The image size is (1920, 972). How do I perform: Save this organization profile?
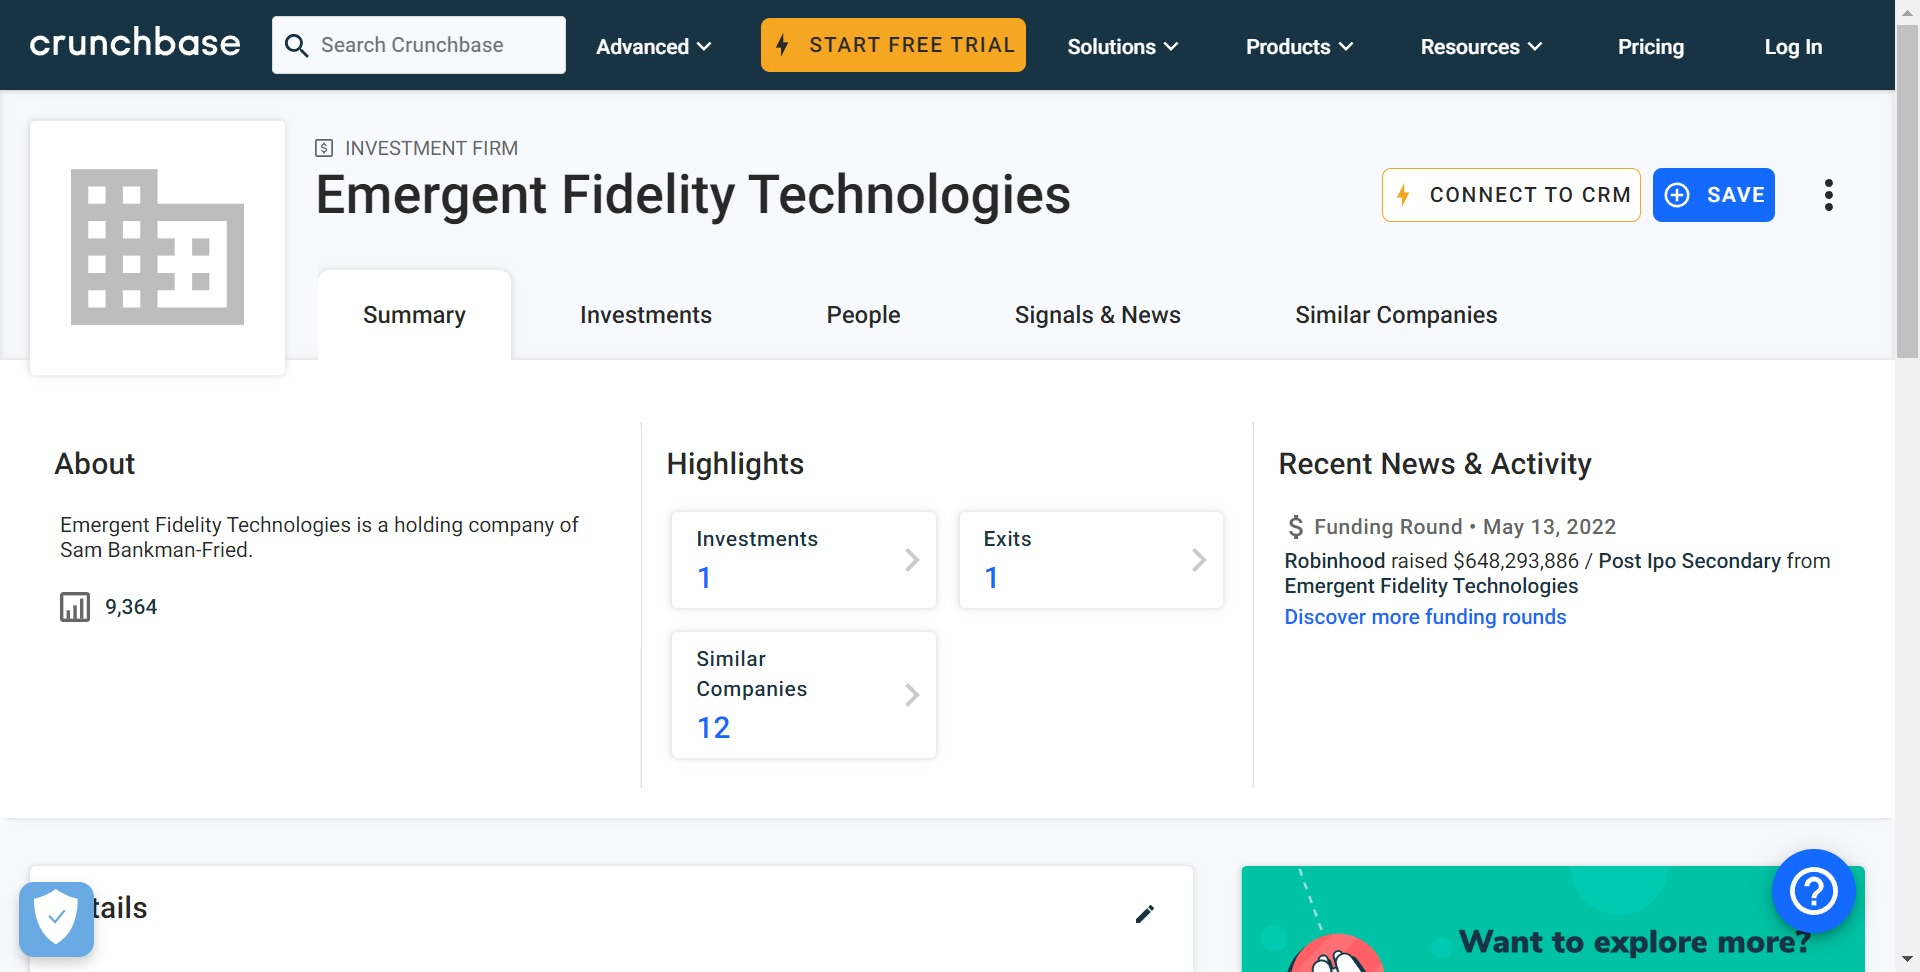1713,195
